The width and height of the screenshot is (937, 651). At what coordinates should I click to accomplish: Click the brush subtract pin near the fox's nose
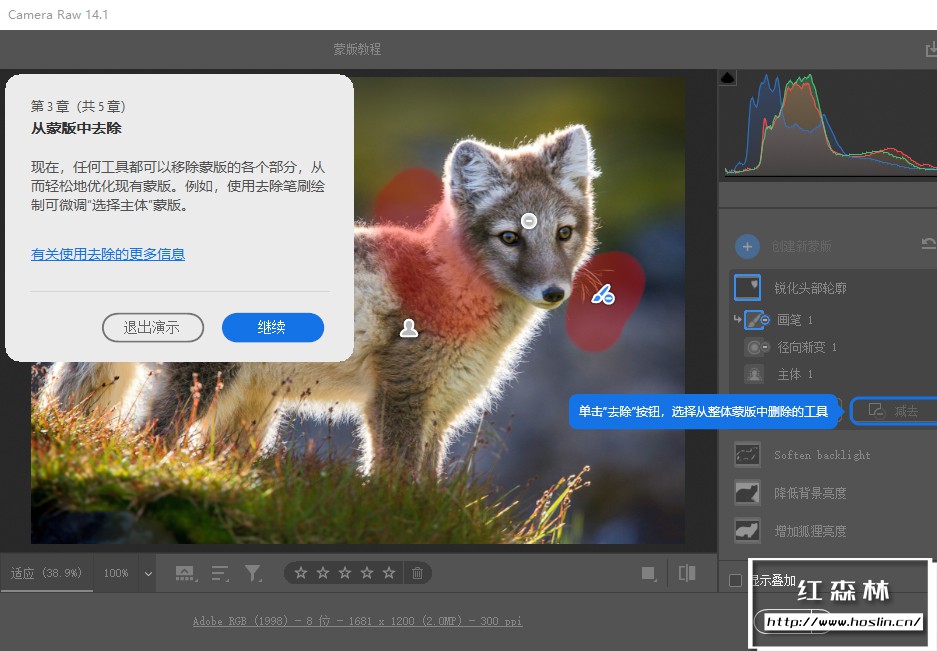coord(603,294)
